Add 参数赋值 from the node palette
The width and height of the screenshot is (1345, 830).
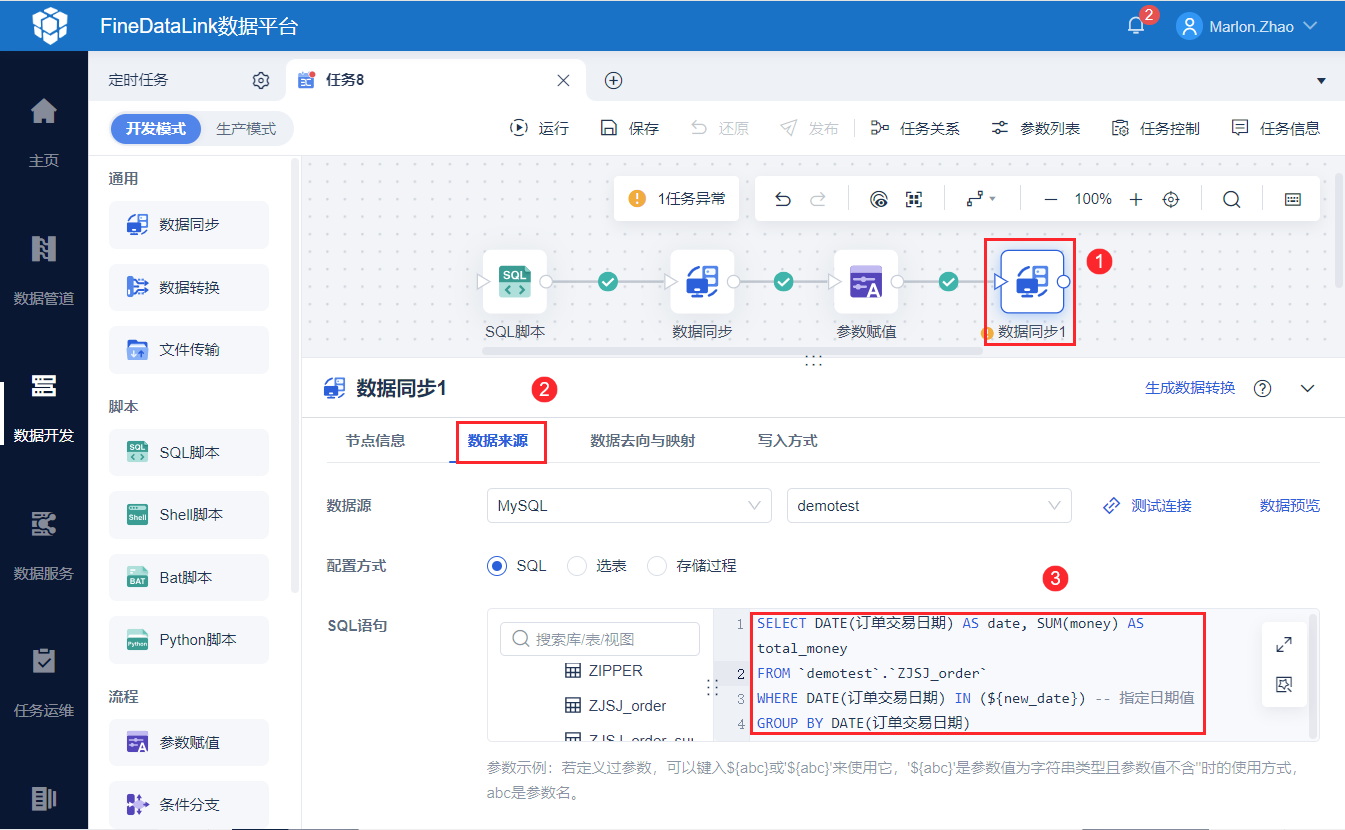pyautogui.click(x=189, y=742)
